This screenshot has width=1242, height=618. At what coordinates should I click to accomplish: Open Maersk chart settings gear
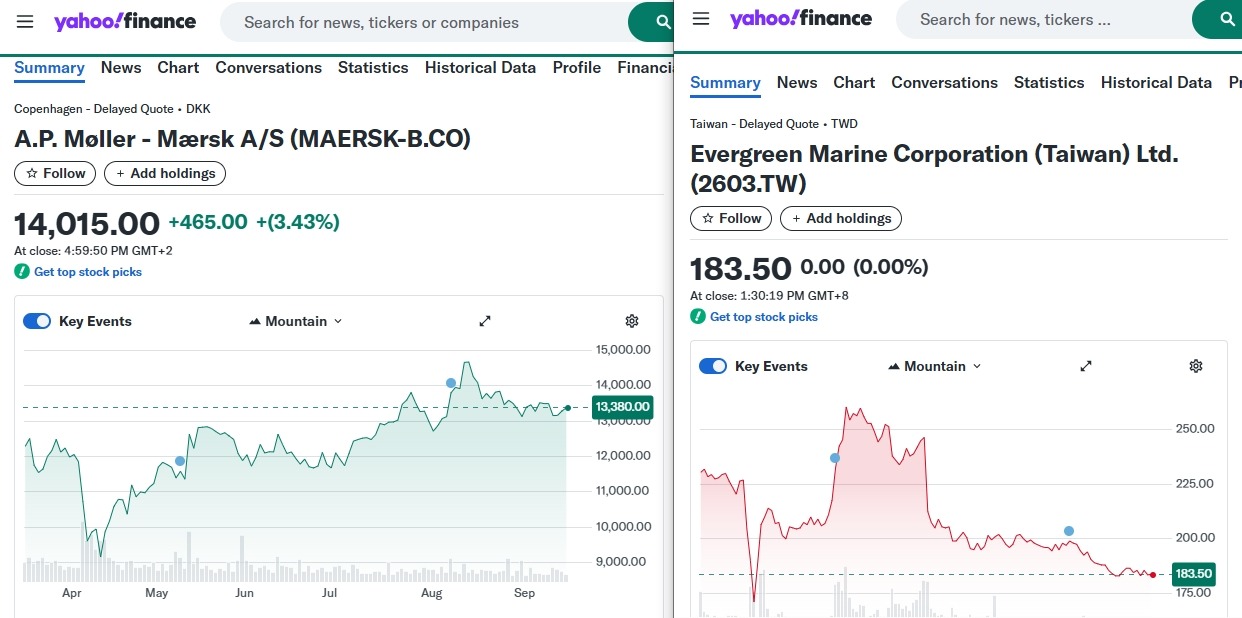(x=632, y=321)
